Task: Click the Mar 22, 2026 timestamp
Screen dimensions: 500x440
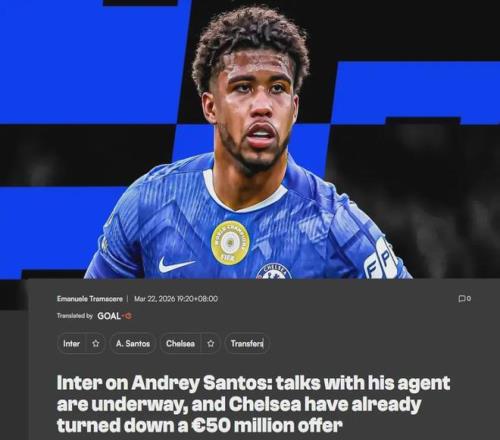Action: [x=176, y=299]
